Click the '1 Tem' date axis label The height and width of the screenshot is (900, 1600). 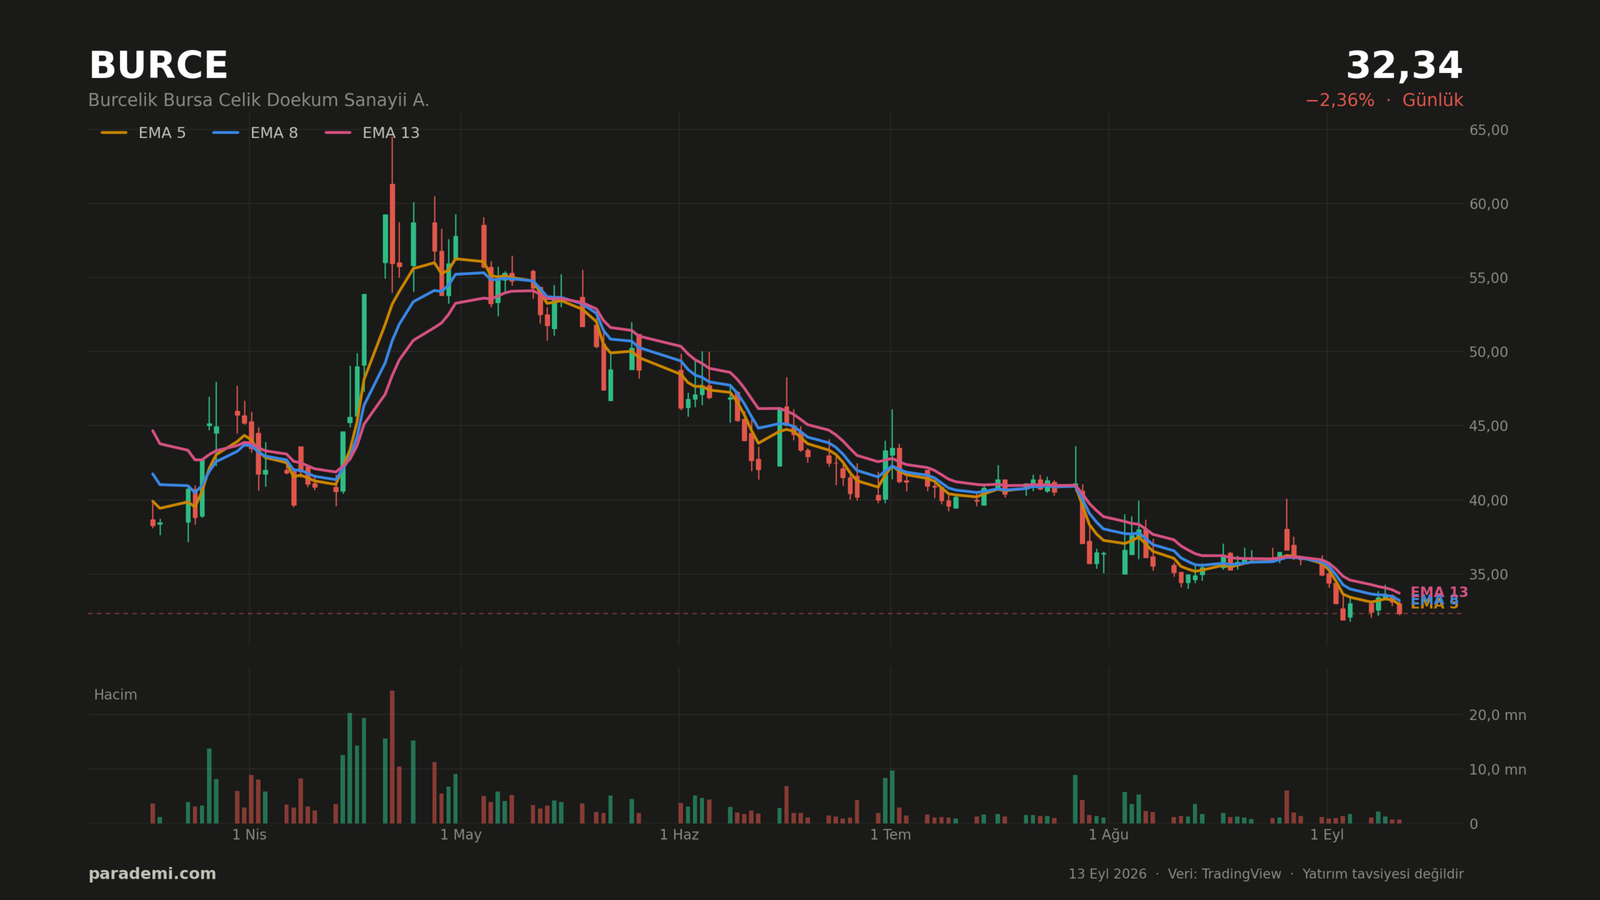tap(890, 835)
